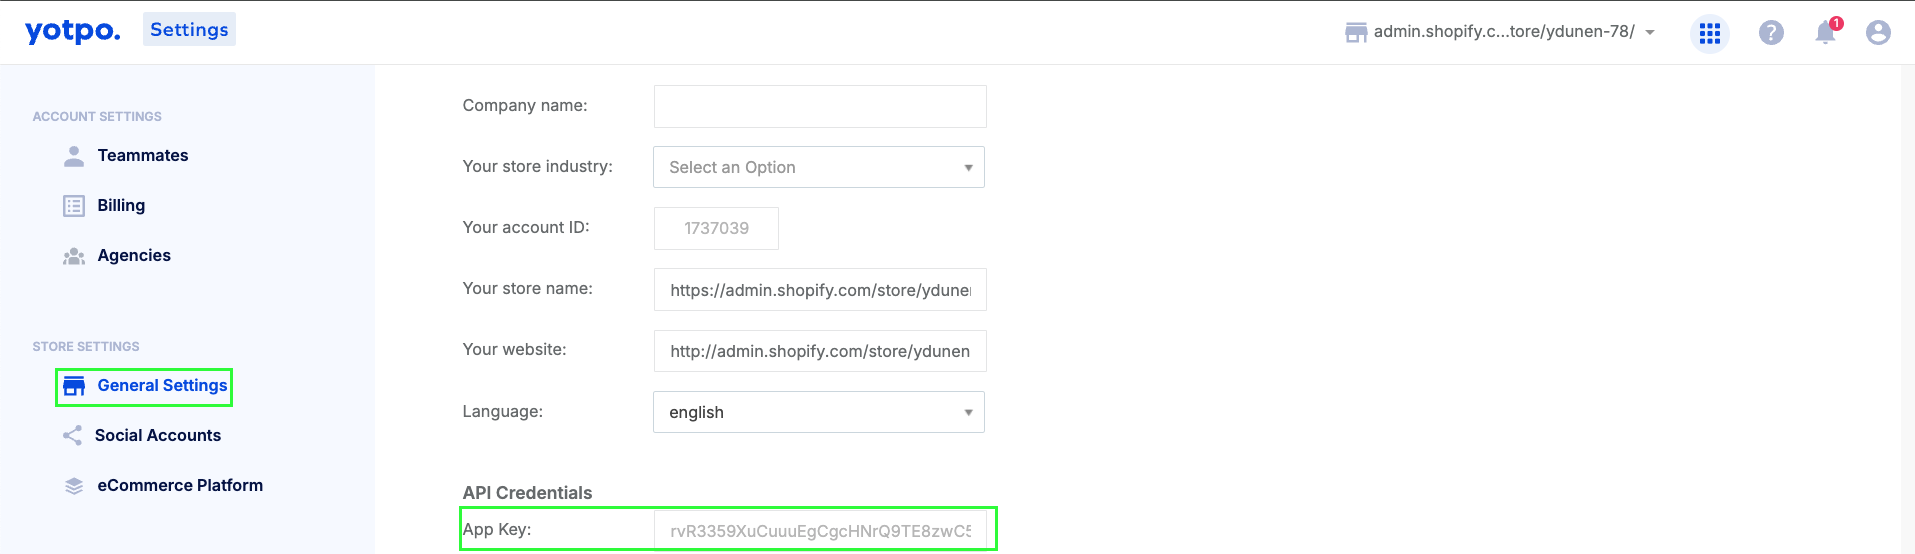
Task: Click the App Key field
Action: (x=820, y=530)
